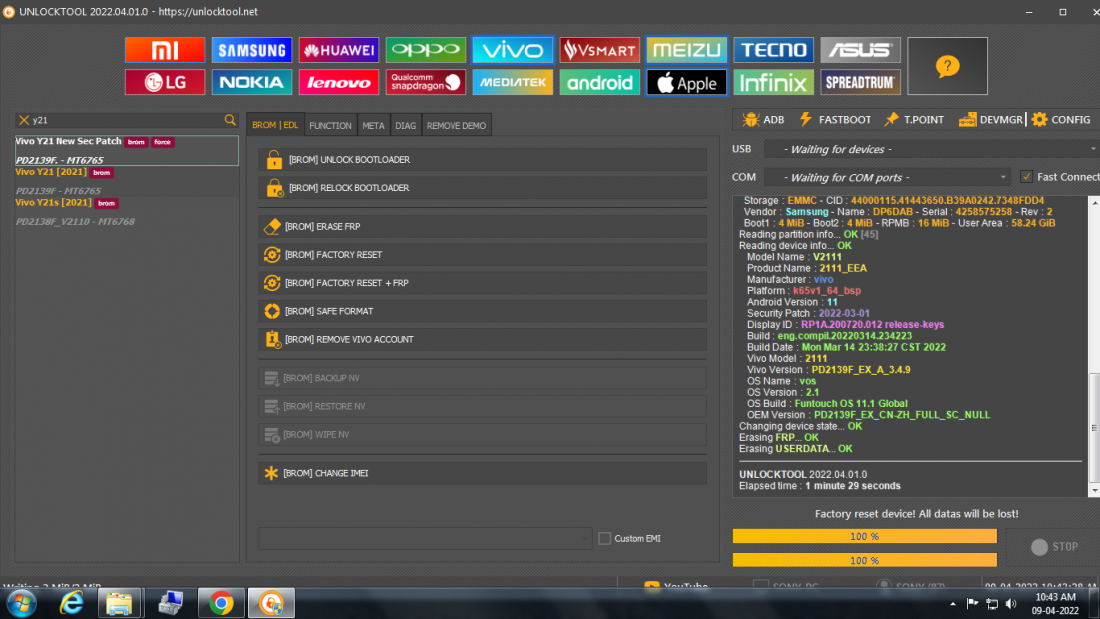Click the y21 search field
This screenshot has height=619, width=1100.
tap(126, 120)
